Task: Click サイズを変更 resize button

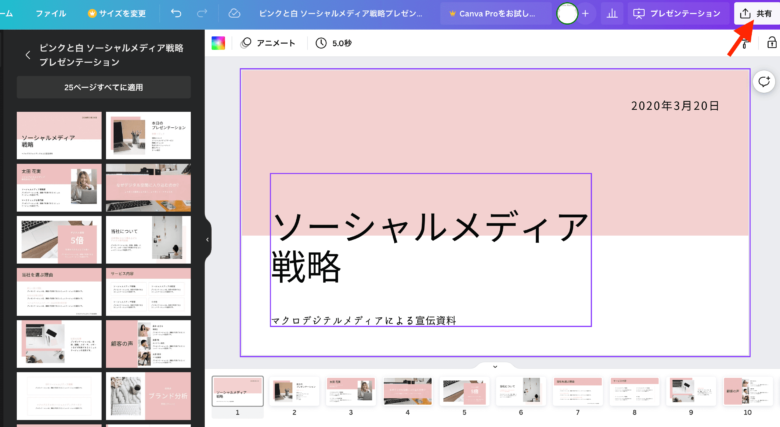Action: click(x=117, y=13)
